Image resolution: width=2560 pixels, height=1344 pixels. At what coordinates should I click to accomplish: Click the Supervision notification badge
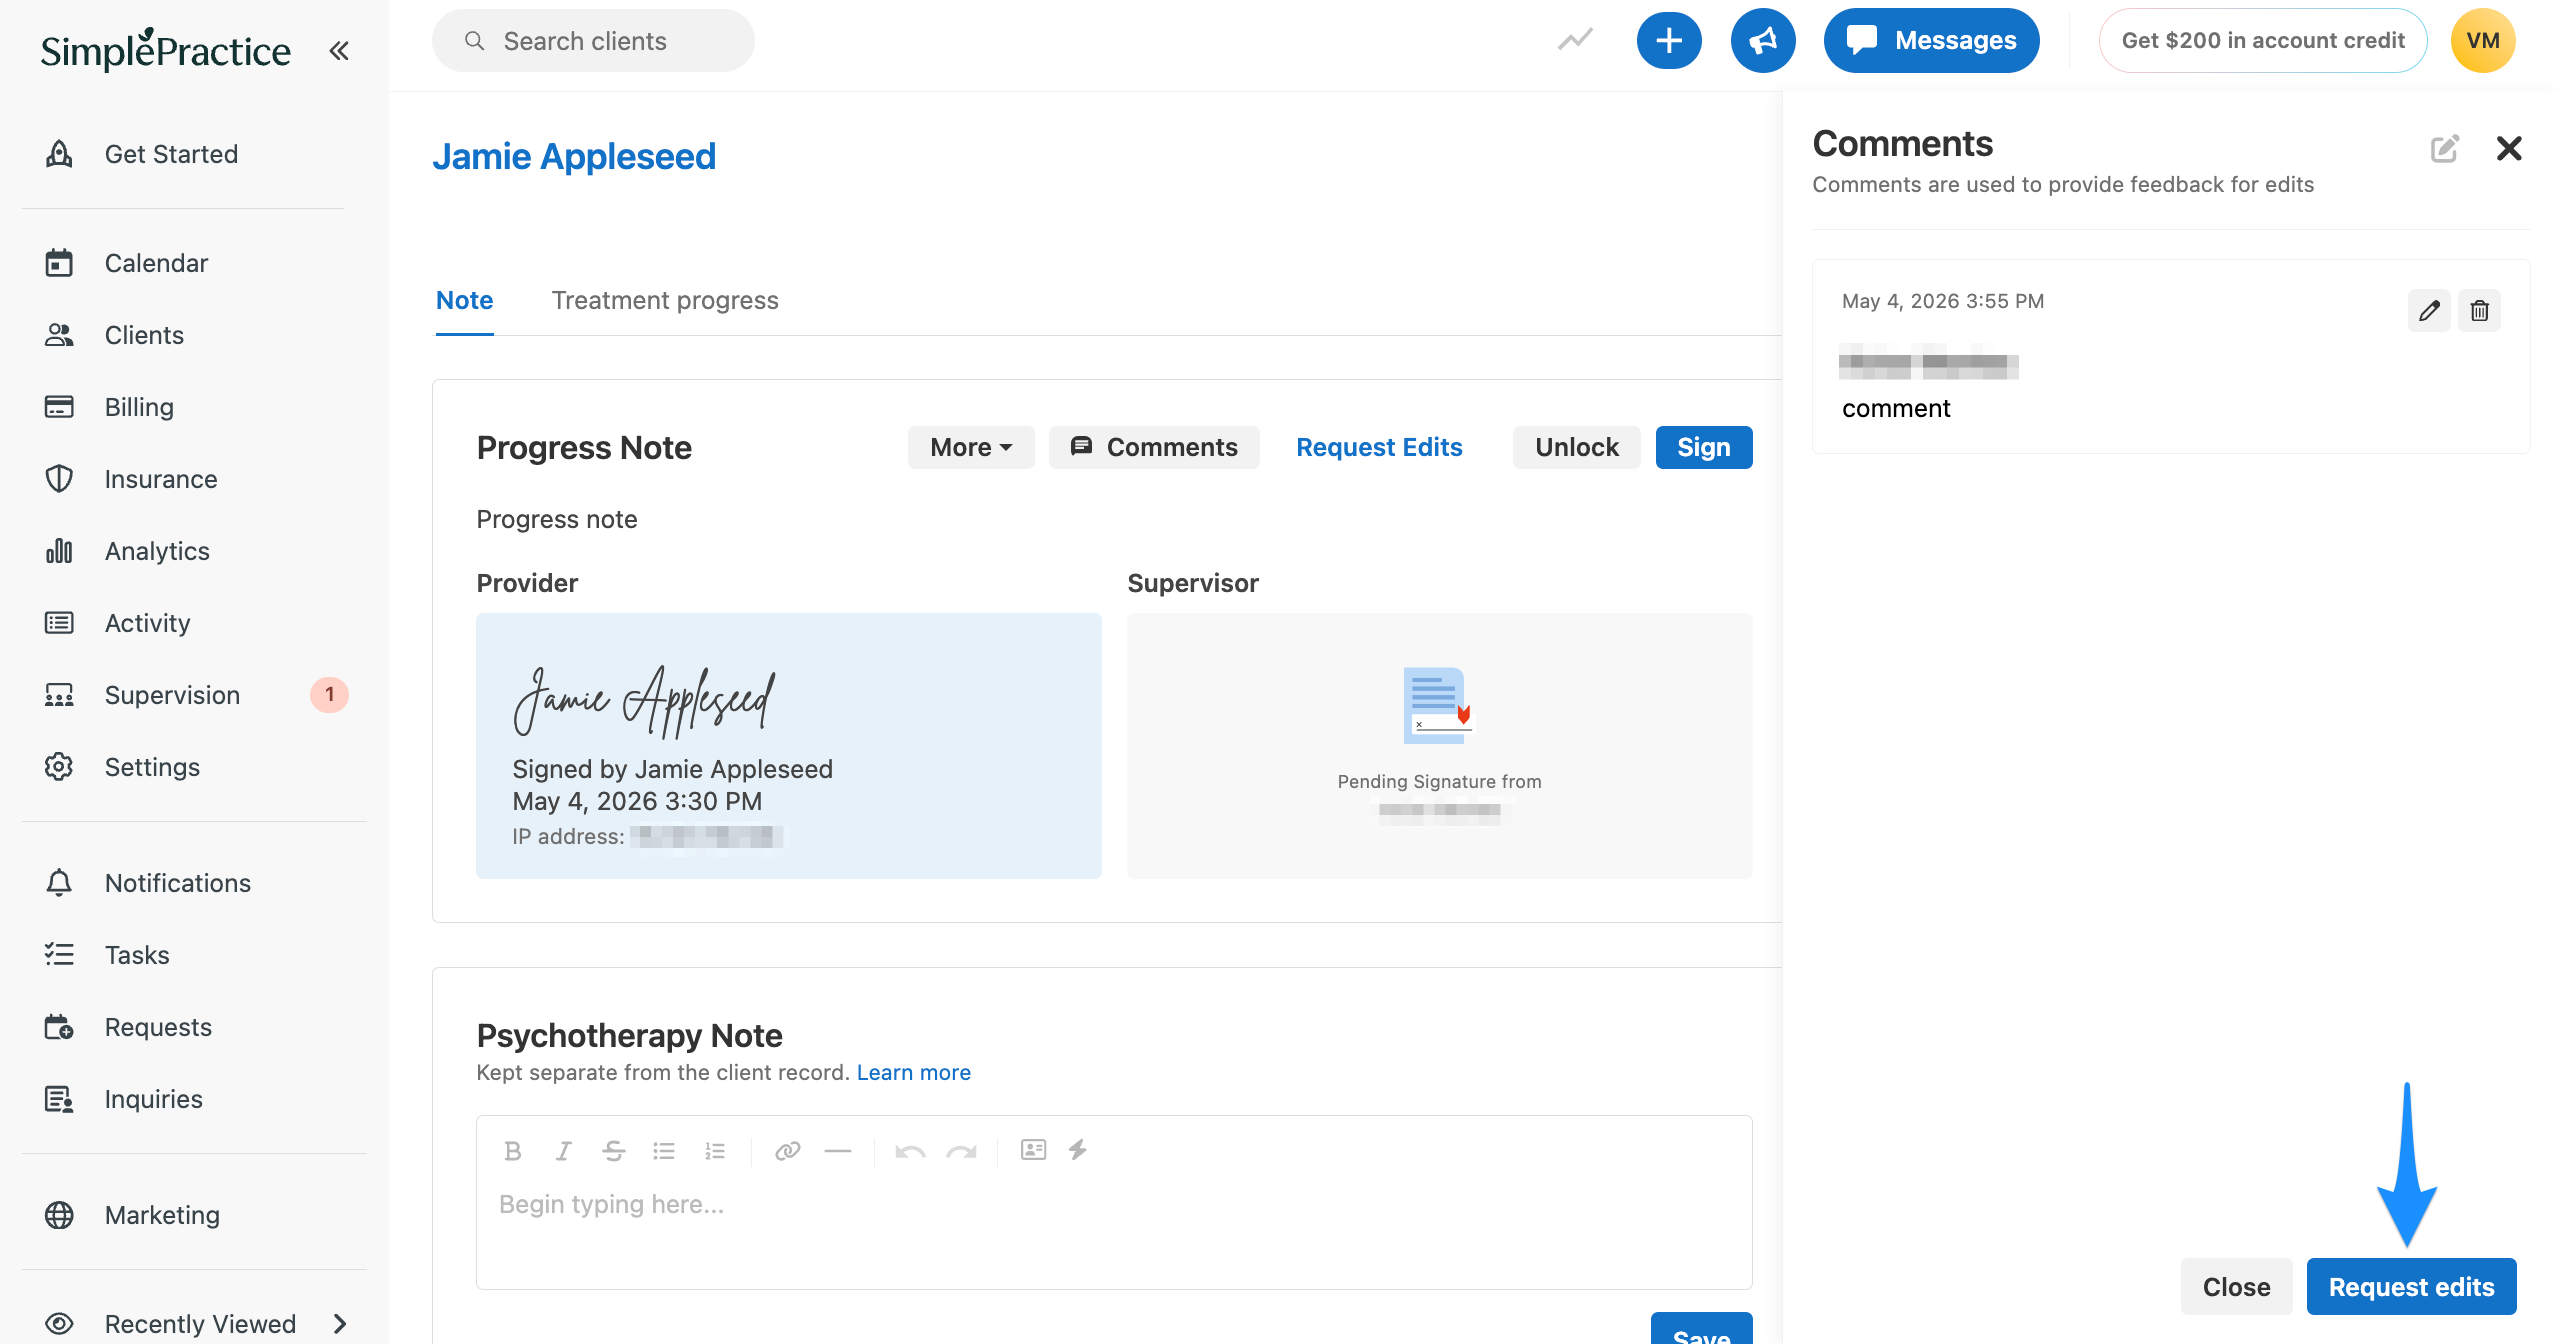click(x=329, y=695)
